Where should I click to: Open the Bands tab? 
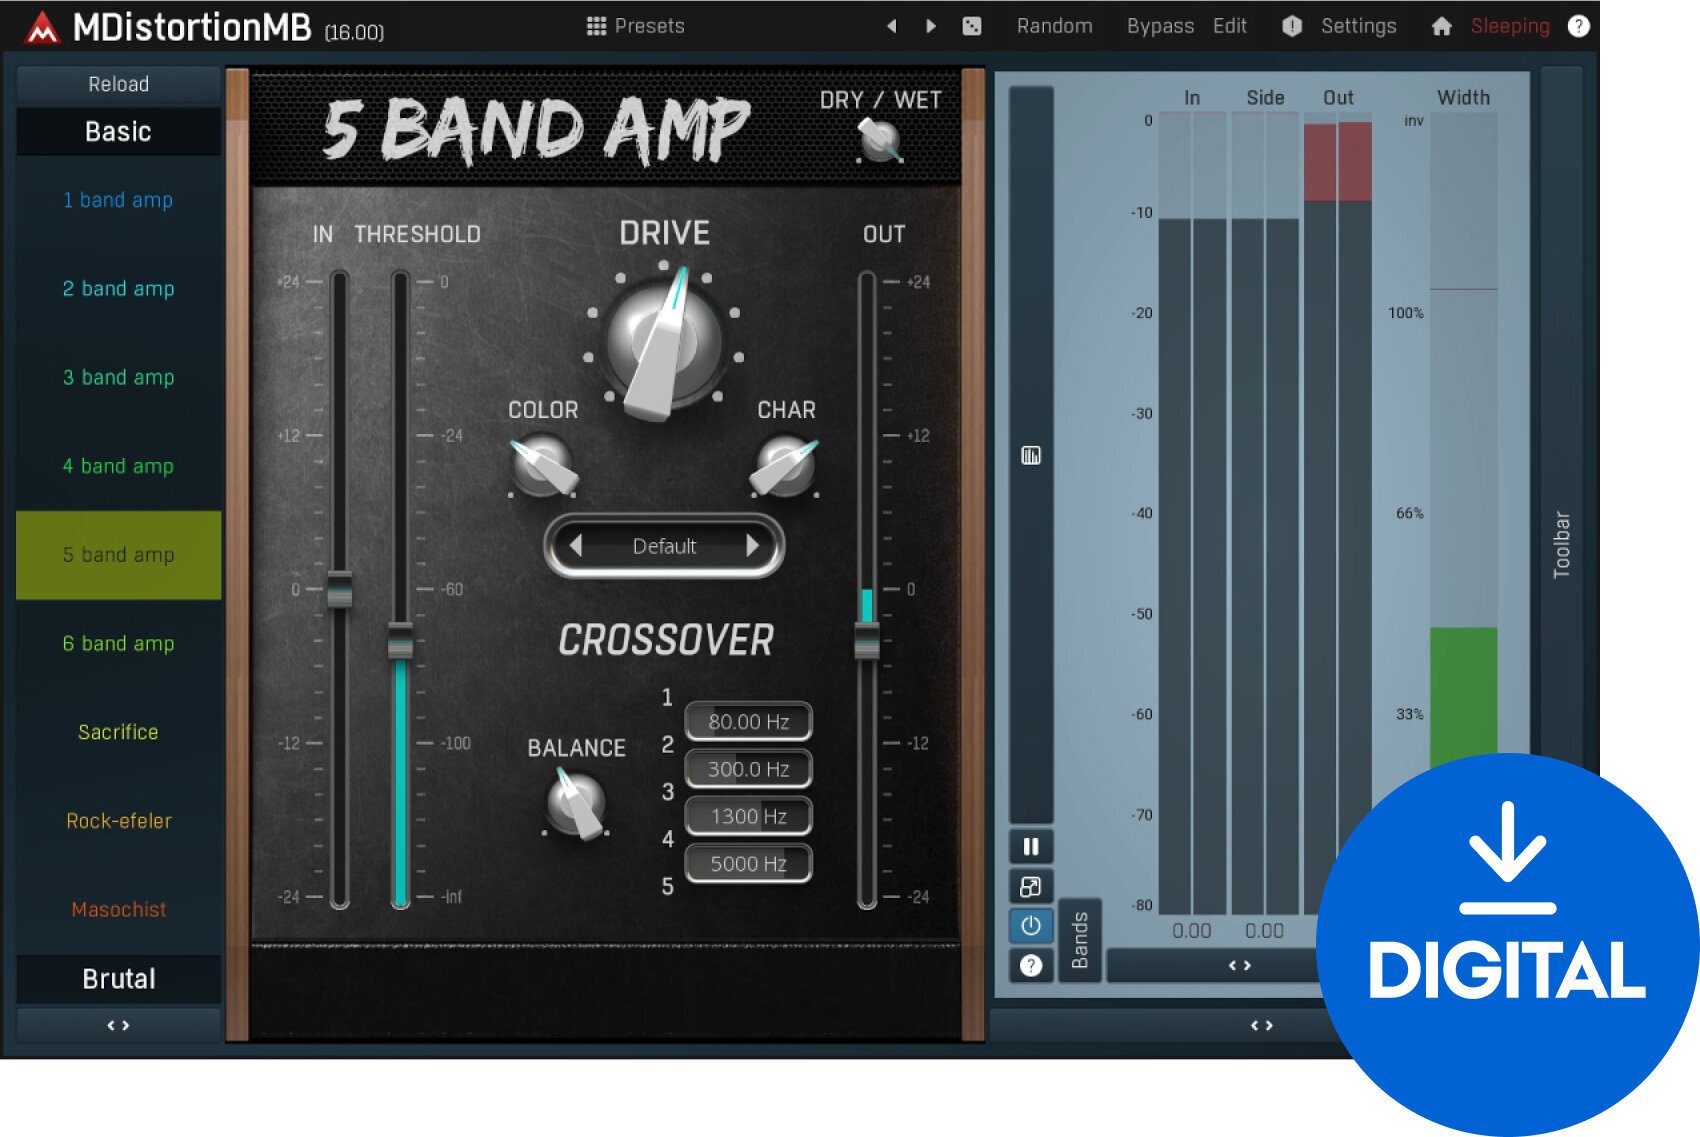tap(1079, 939)
